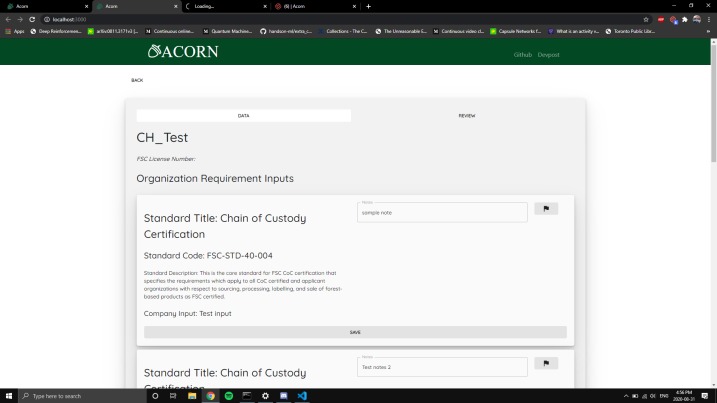Reload the page with the refresh icon

[32, 19]
